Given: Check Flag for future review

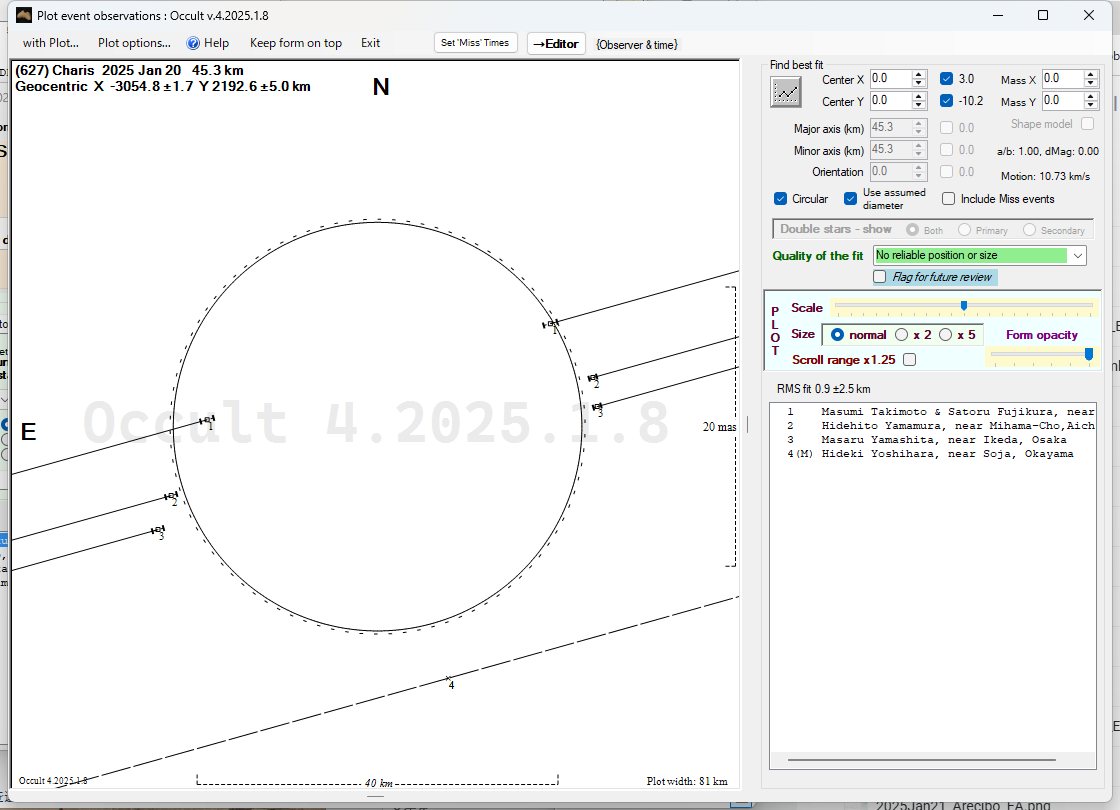Looking at the screenshot, I should coord(880,277).
